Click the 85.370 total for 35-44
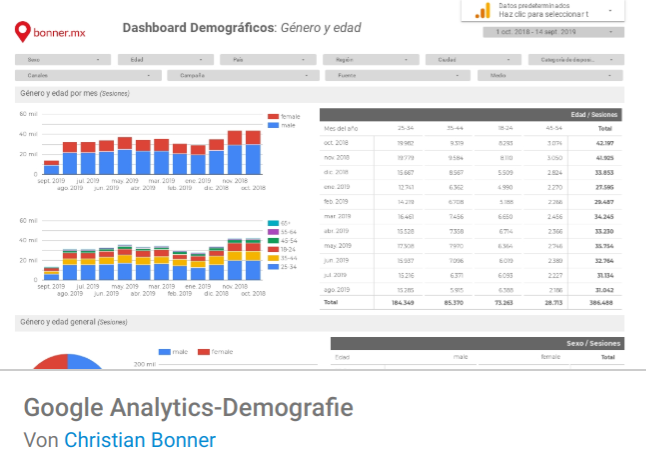646x459 pixels. pos(453,302)
